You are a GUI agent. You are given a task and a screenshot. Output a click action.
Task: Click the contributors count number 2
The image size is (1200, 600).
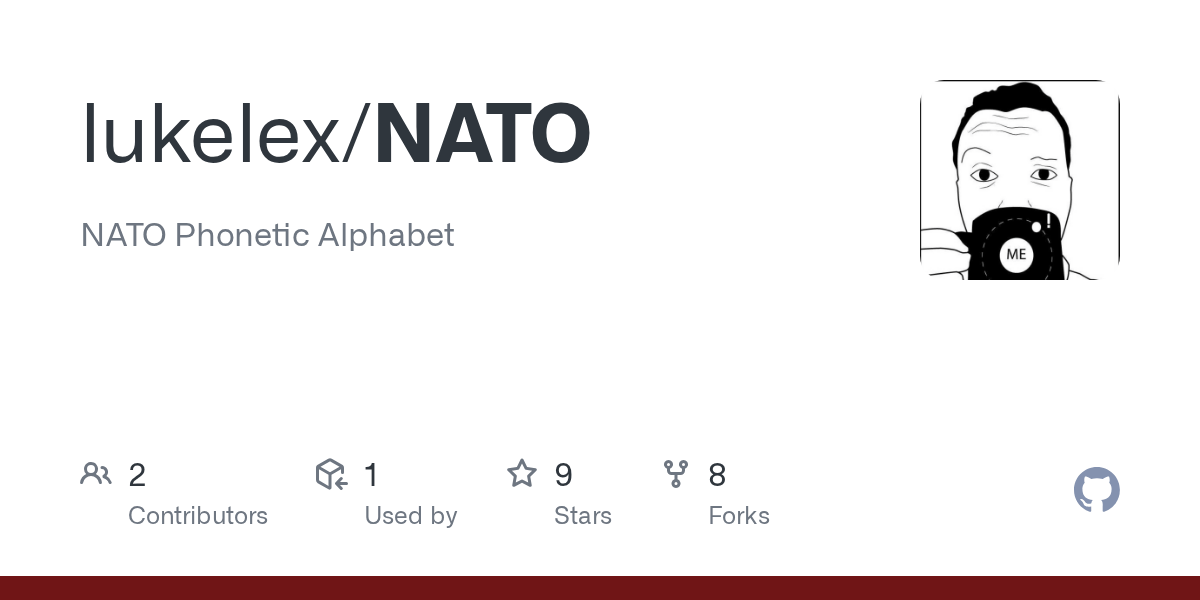(x=137, y=475)
